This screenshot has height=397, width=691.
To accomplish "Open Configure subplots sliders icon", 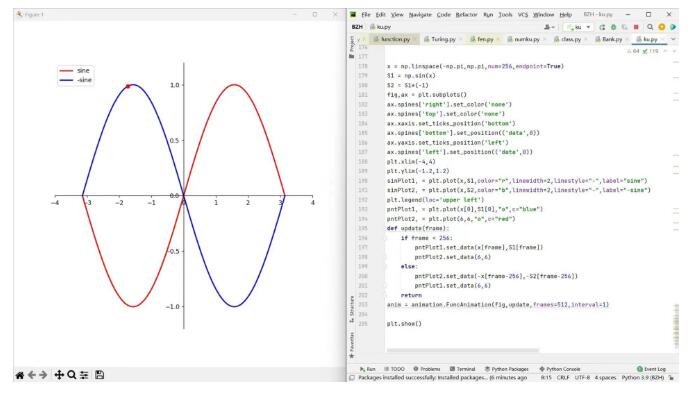I will click(84, 375).
